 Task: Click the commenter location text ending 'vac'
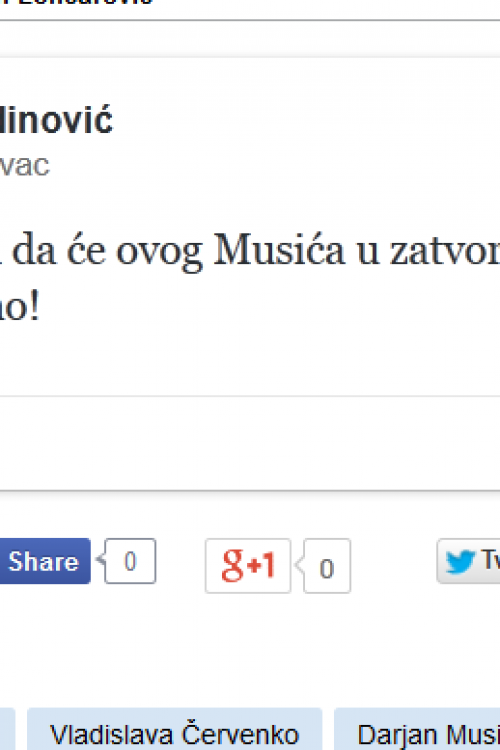coord(24,165)
